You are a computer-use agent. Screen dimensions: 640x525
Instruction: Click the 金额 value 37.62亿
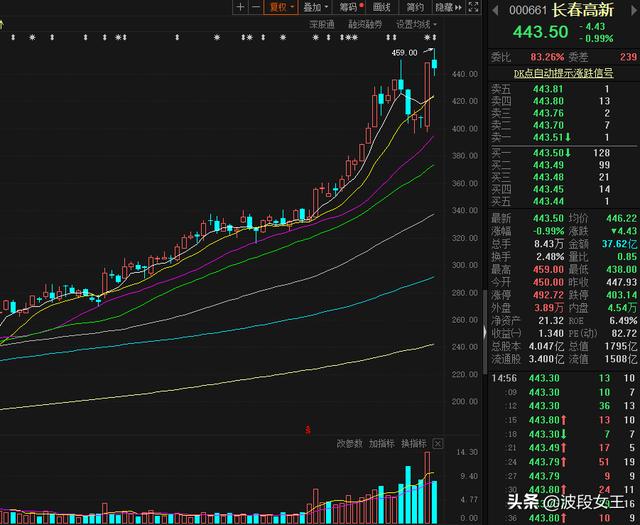coord(619,244)
